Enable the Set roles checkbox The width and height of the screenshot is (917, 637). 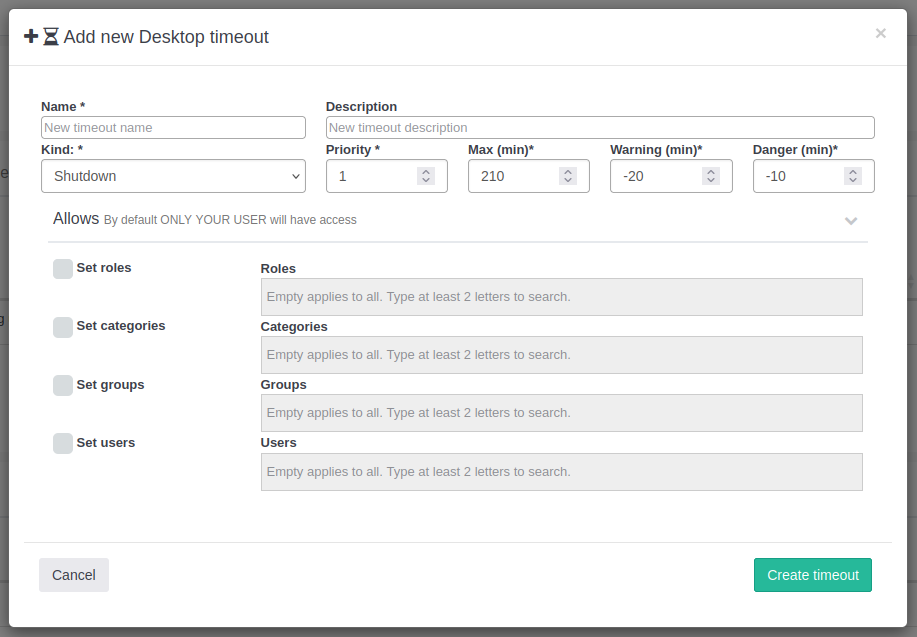pos(63,269)
